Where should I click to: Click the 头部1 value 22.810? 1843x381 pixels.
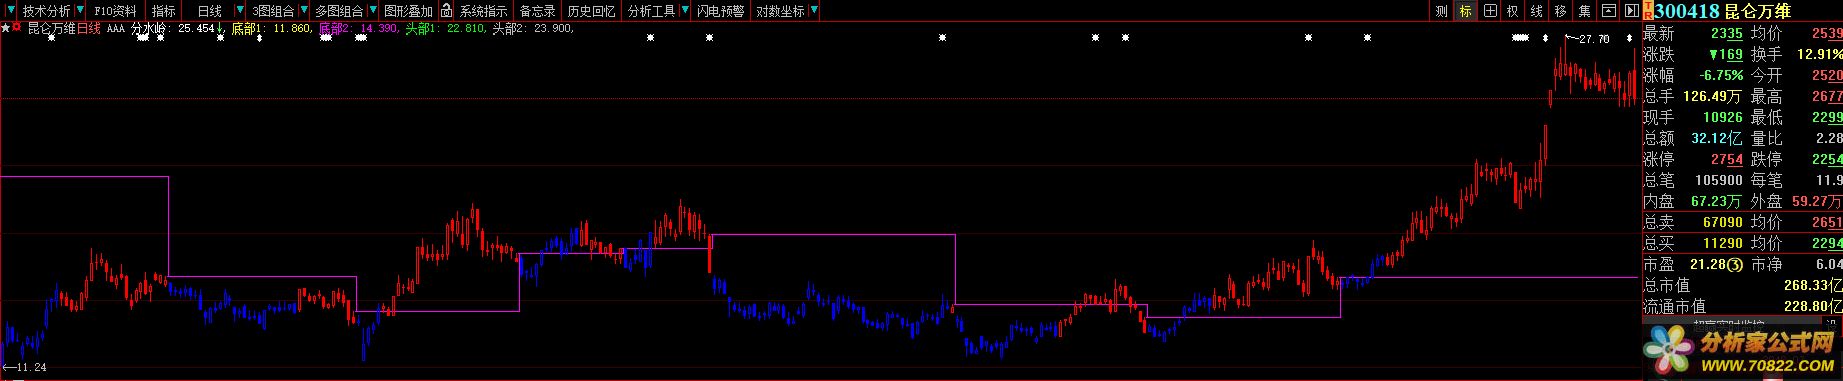pyautogui.click(x=466, y=28)
